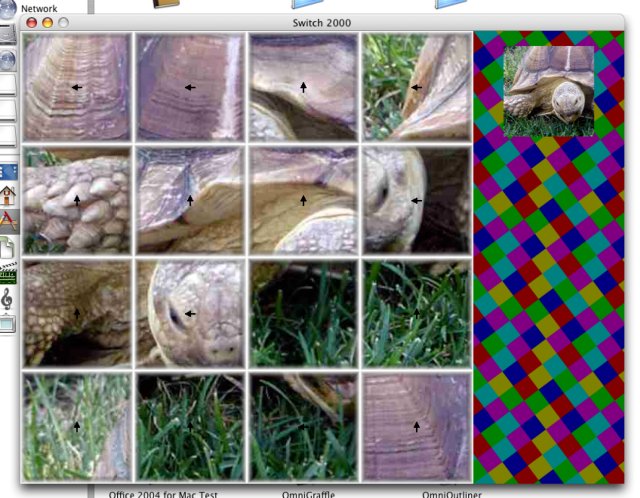Click the dark grass tile with no visible arrow
The height and width of the screenshot is (498, 640).
(303, 313)
